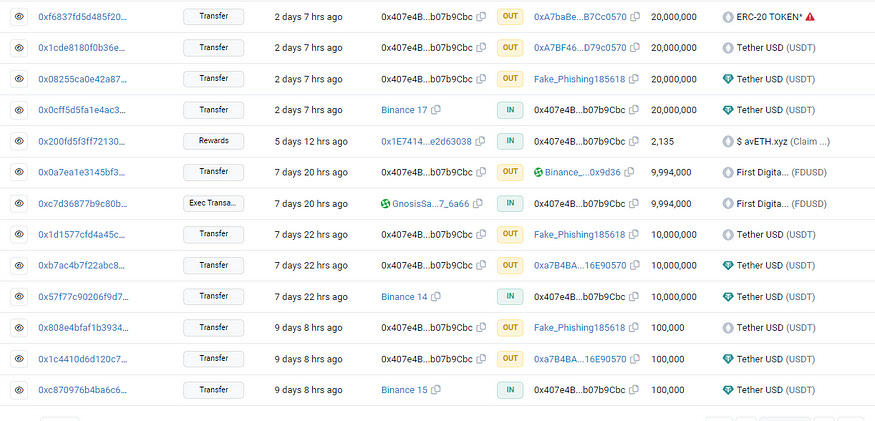This screenshot has width=875, height=421.
Task: Copy 0xa7B4BA...16E90570 address in the 10,000,000 row
Action: [x=635, y=266]
